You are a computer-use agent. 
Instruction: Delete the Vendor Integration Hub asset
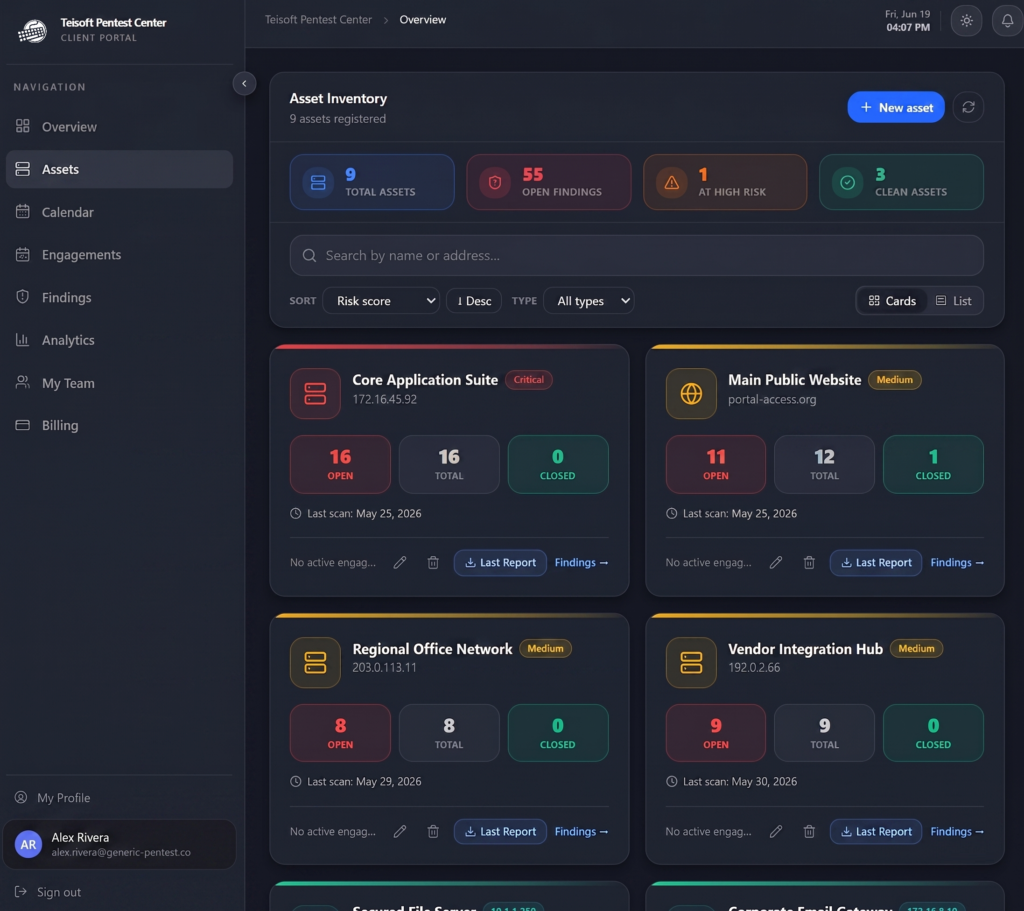tap(809, 831)
